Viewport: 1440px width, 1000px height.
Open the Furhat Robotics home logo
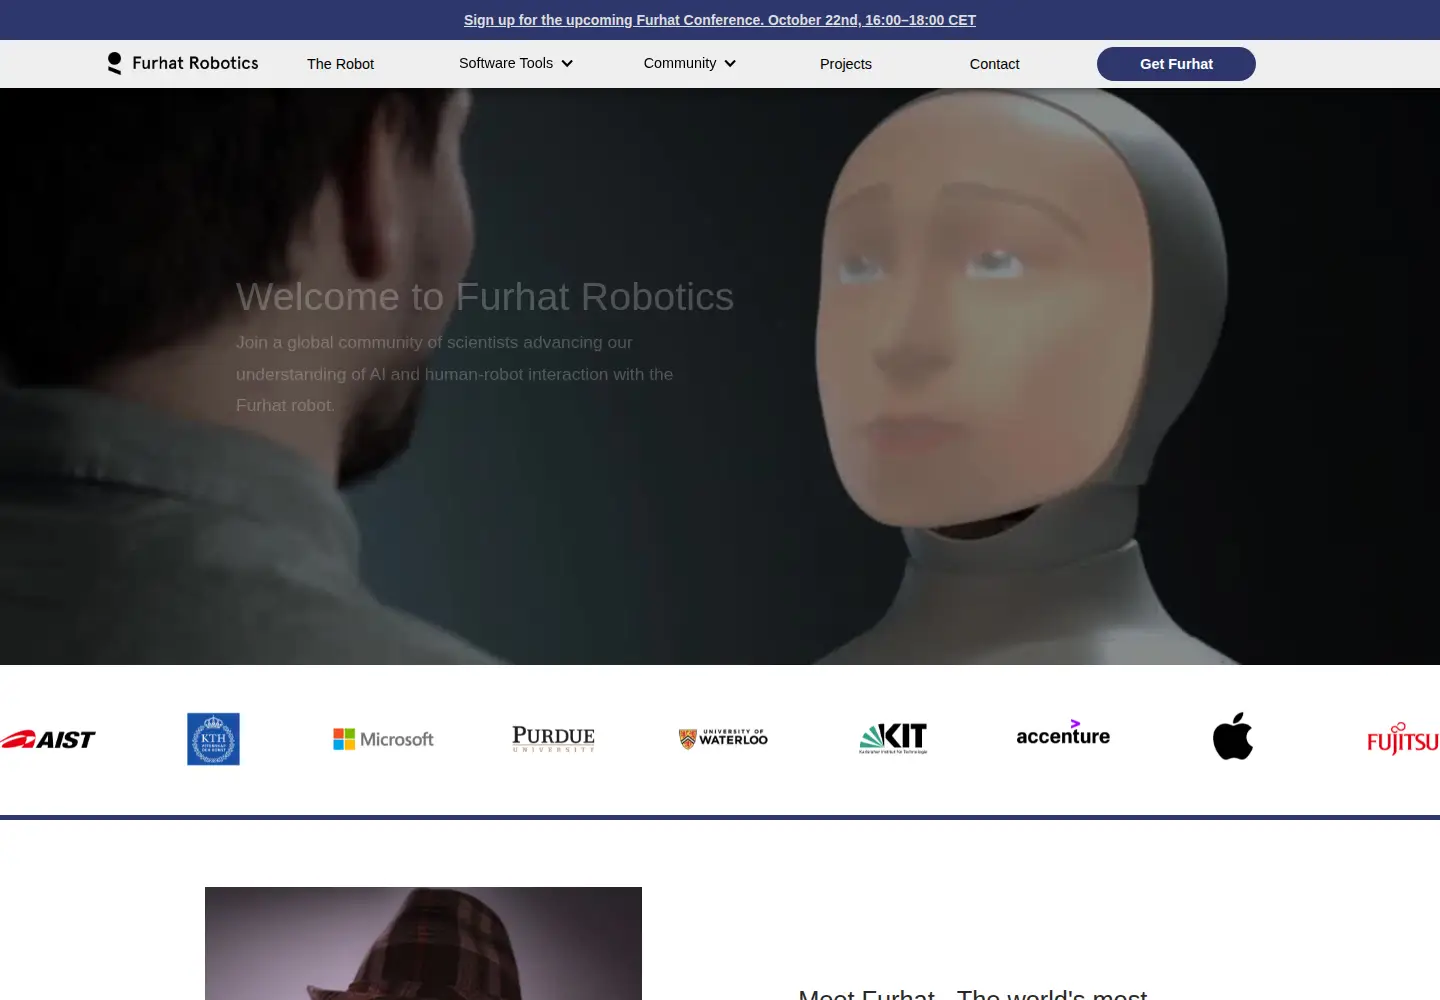point(183,63)
